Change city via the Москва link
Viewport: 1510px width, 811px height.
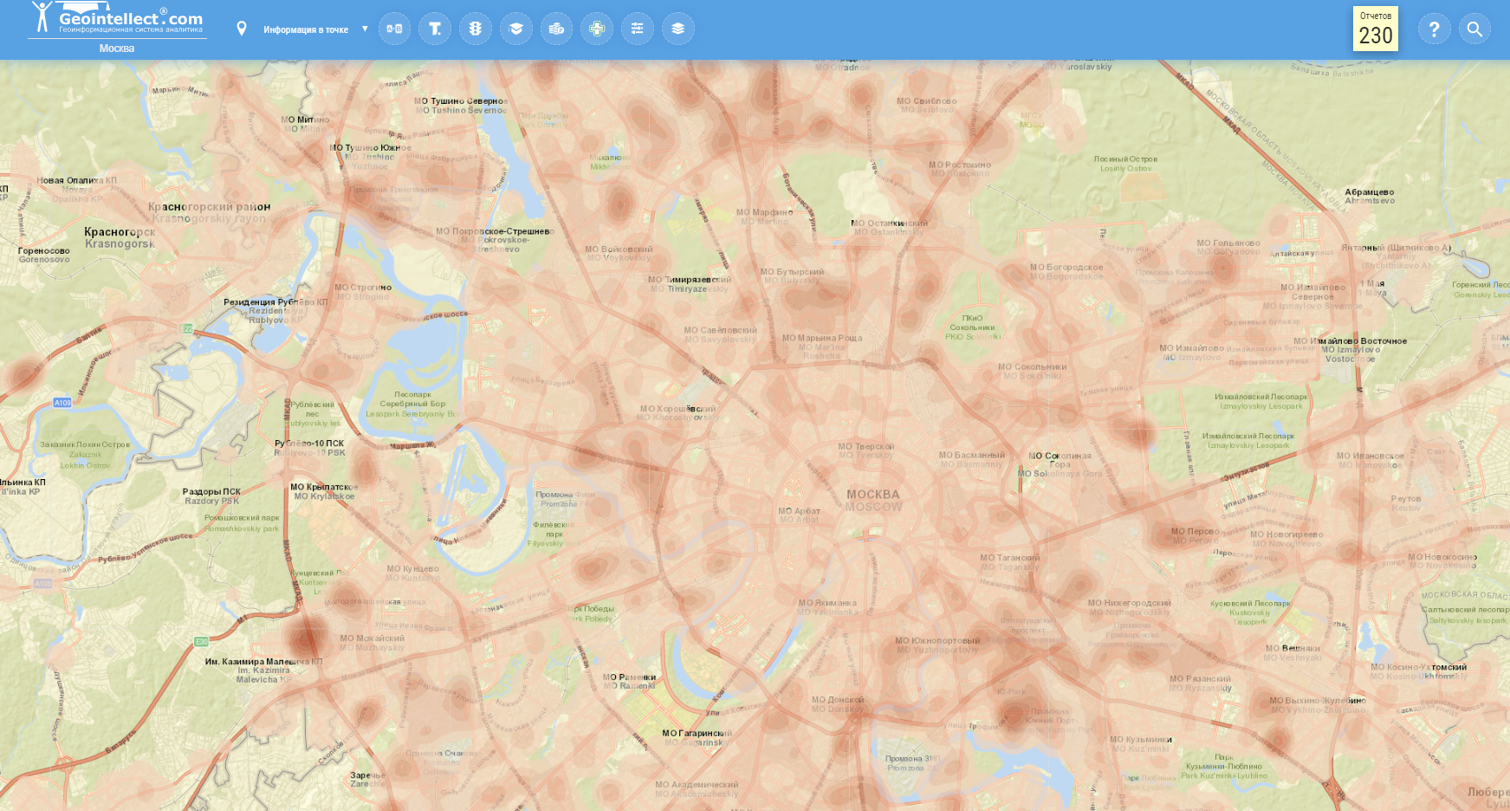coord(117,48)
